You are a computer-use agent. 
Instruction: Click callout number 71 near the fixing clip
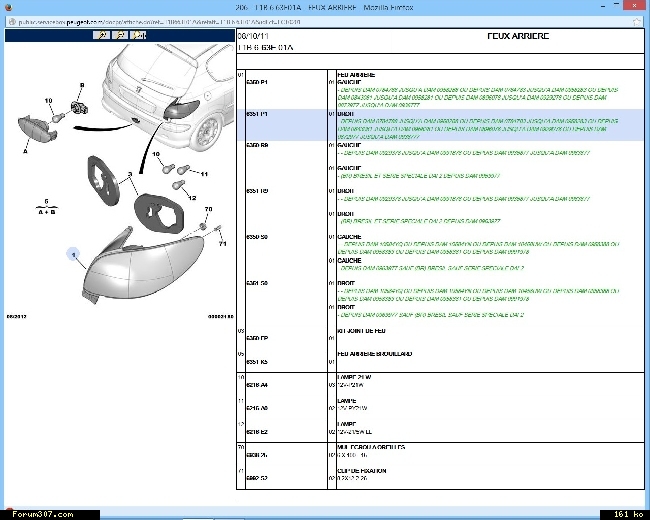(x=223, y=243)
